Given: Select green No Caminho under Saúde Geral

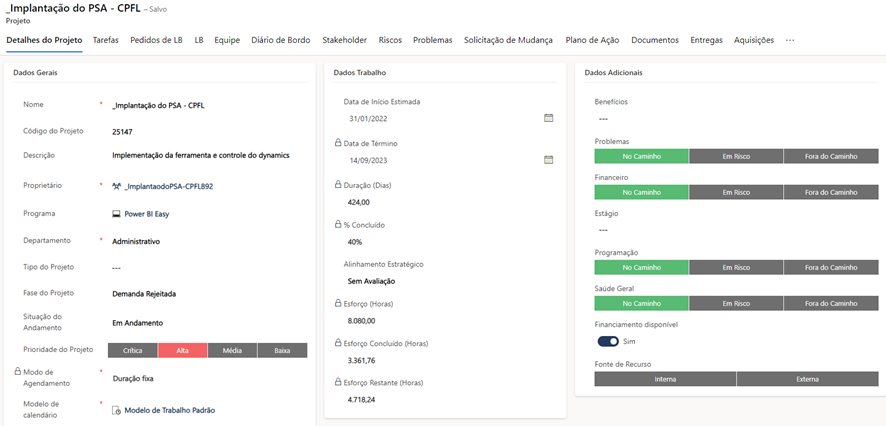Looking at the screenshot, I should point(641,303).
